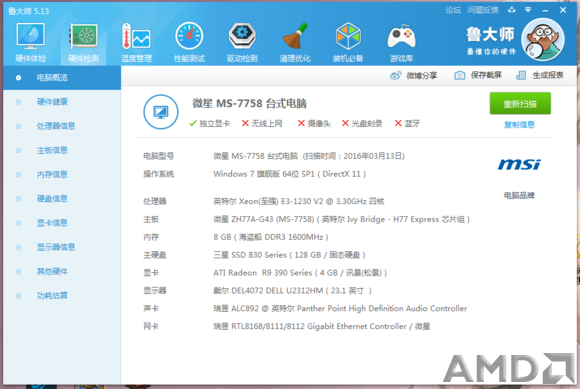Click the 鲁大师 mascot avatar
The width and height of the screenshot is (580, 389).
coord(543,40)
